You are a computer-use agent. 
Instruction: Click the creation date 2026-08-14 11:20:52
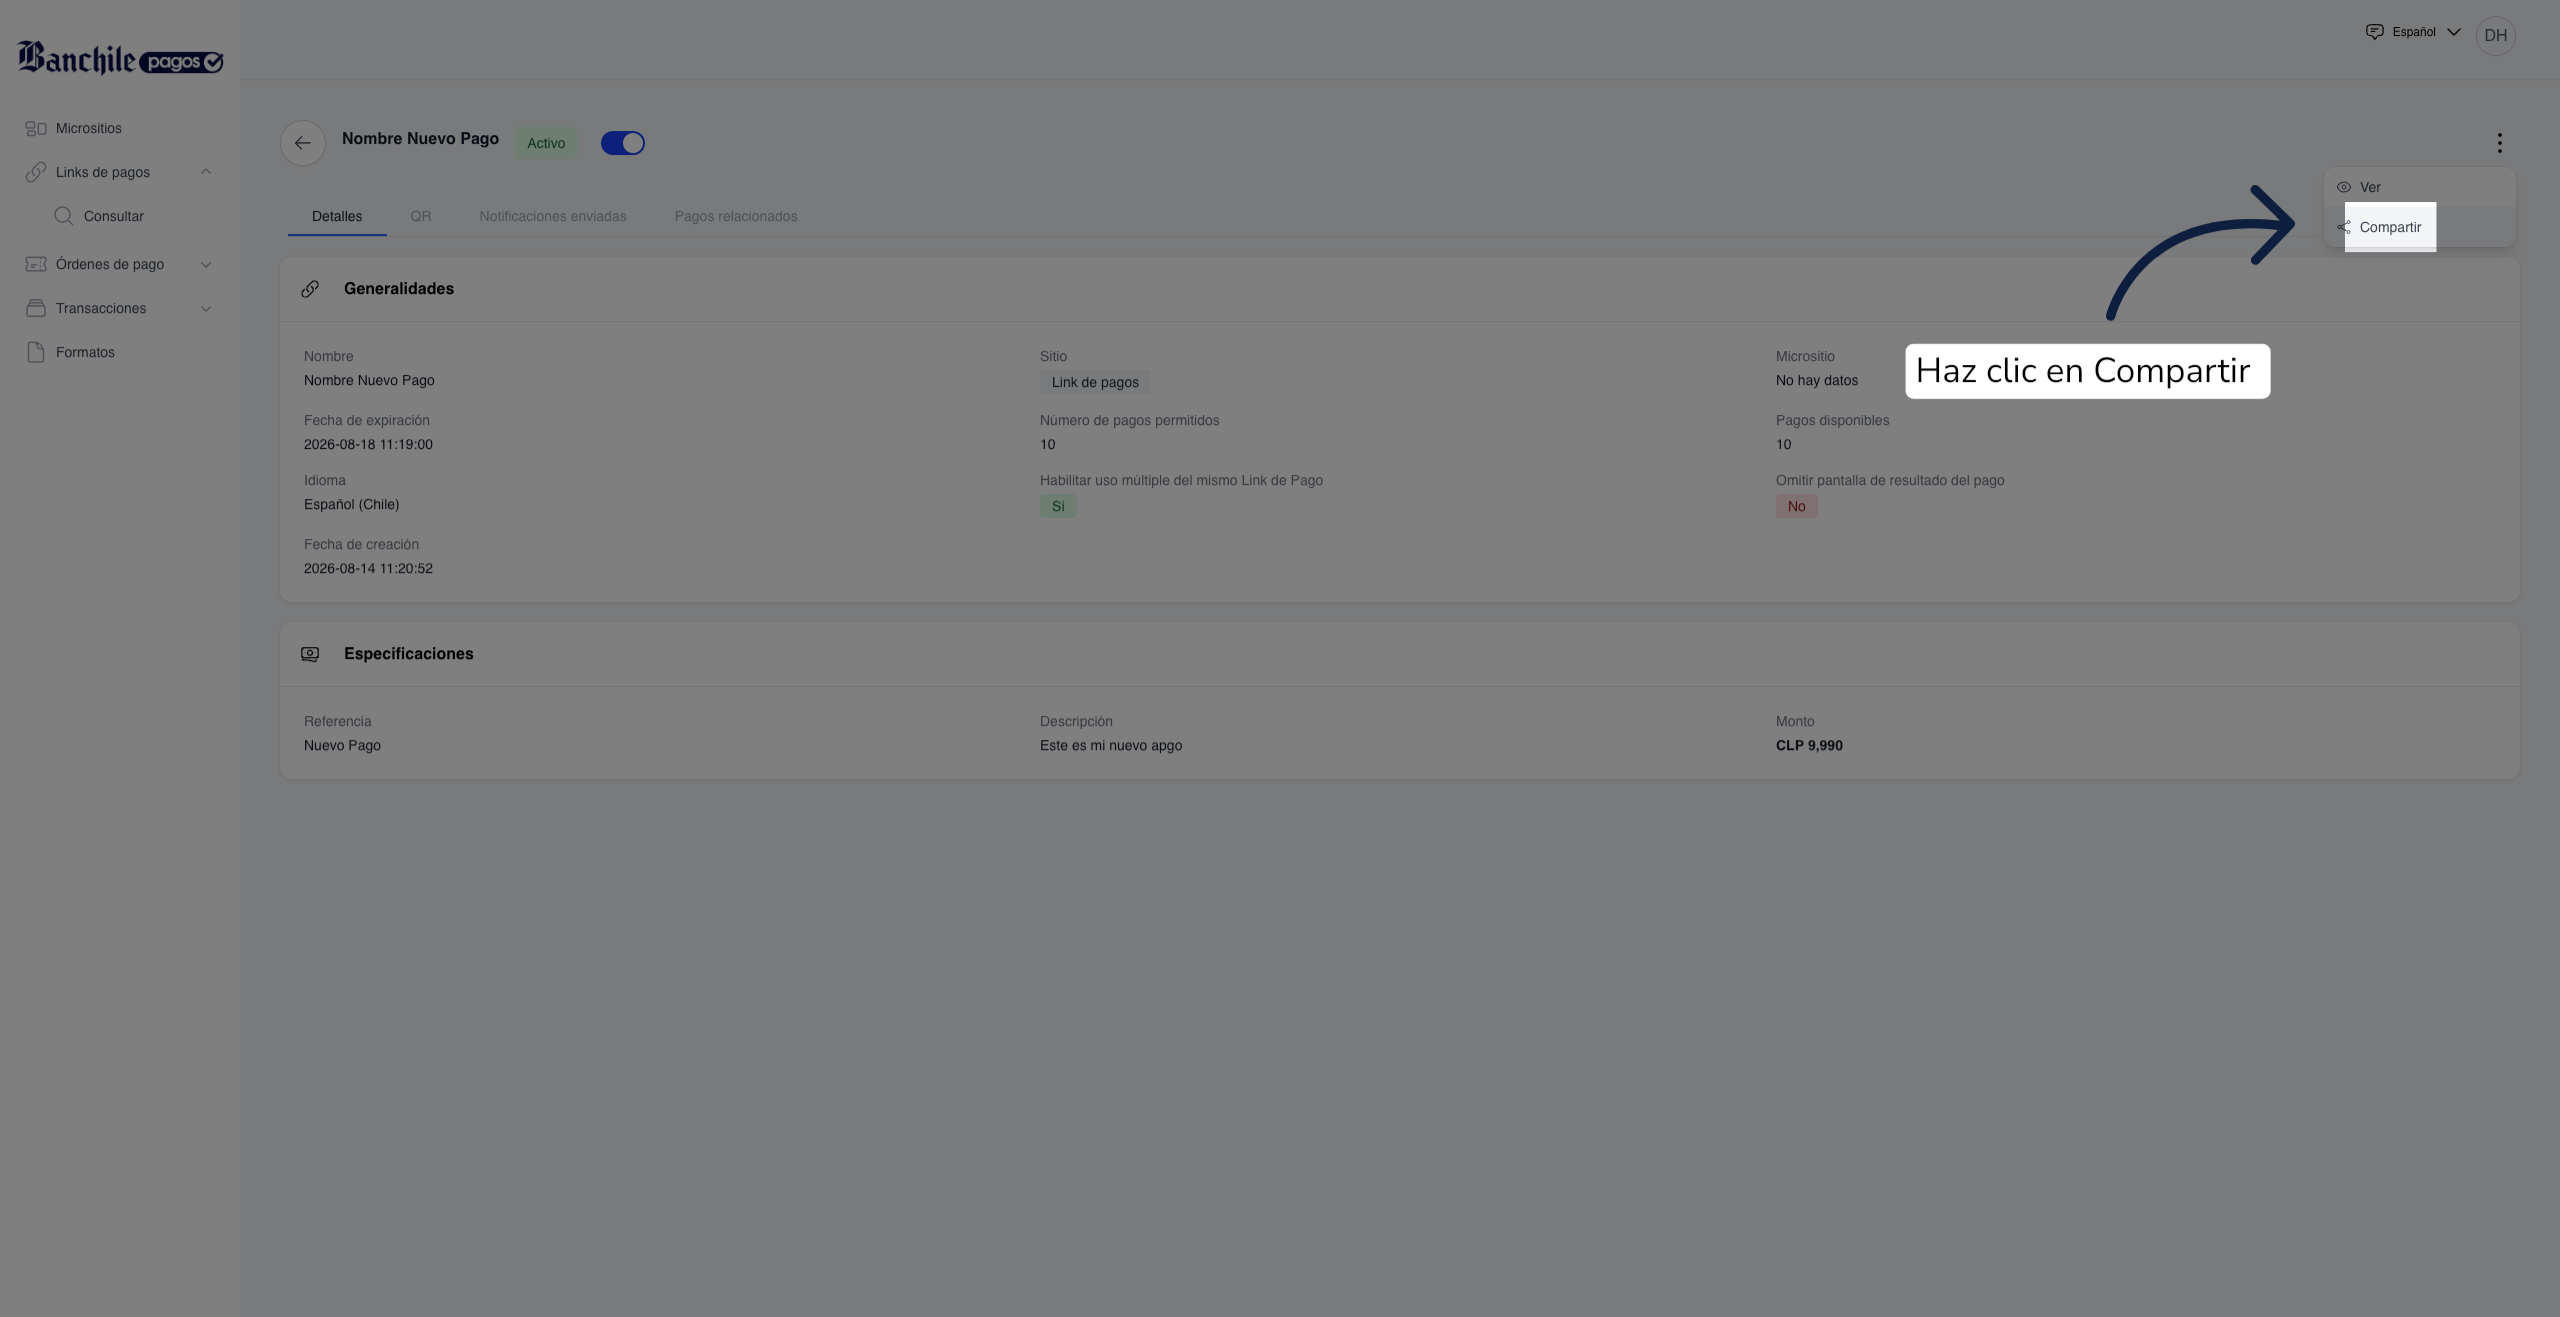(x=368, y=568)
